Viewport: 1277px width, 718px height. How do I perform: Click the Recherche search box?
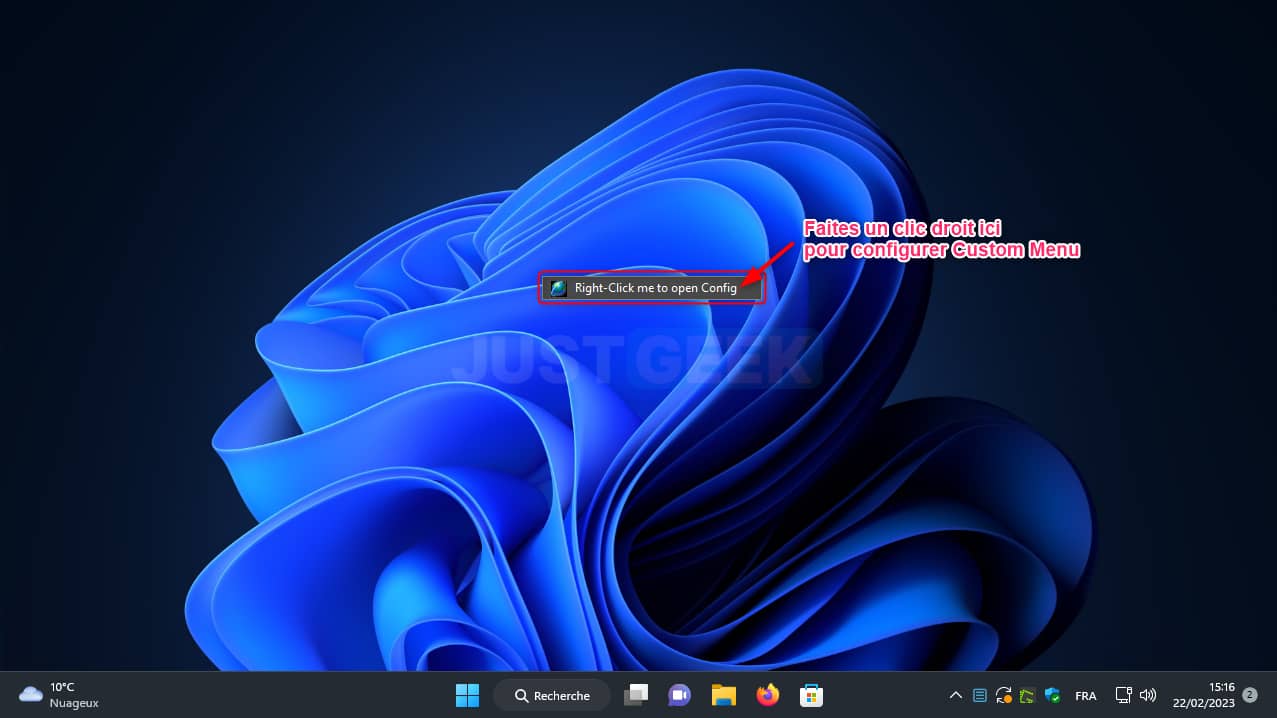[x=552, y=695]
